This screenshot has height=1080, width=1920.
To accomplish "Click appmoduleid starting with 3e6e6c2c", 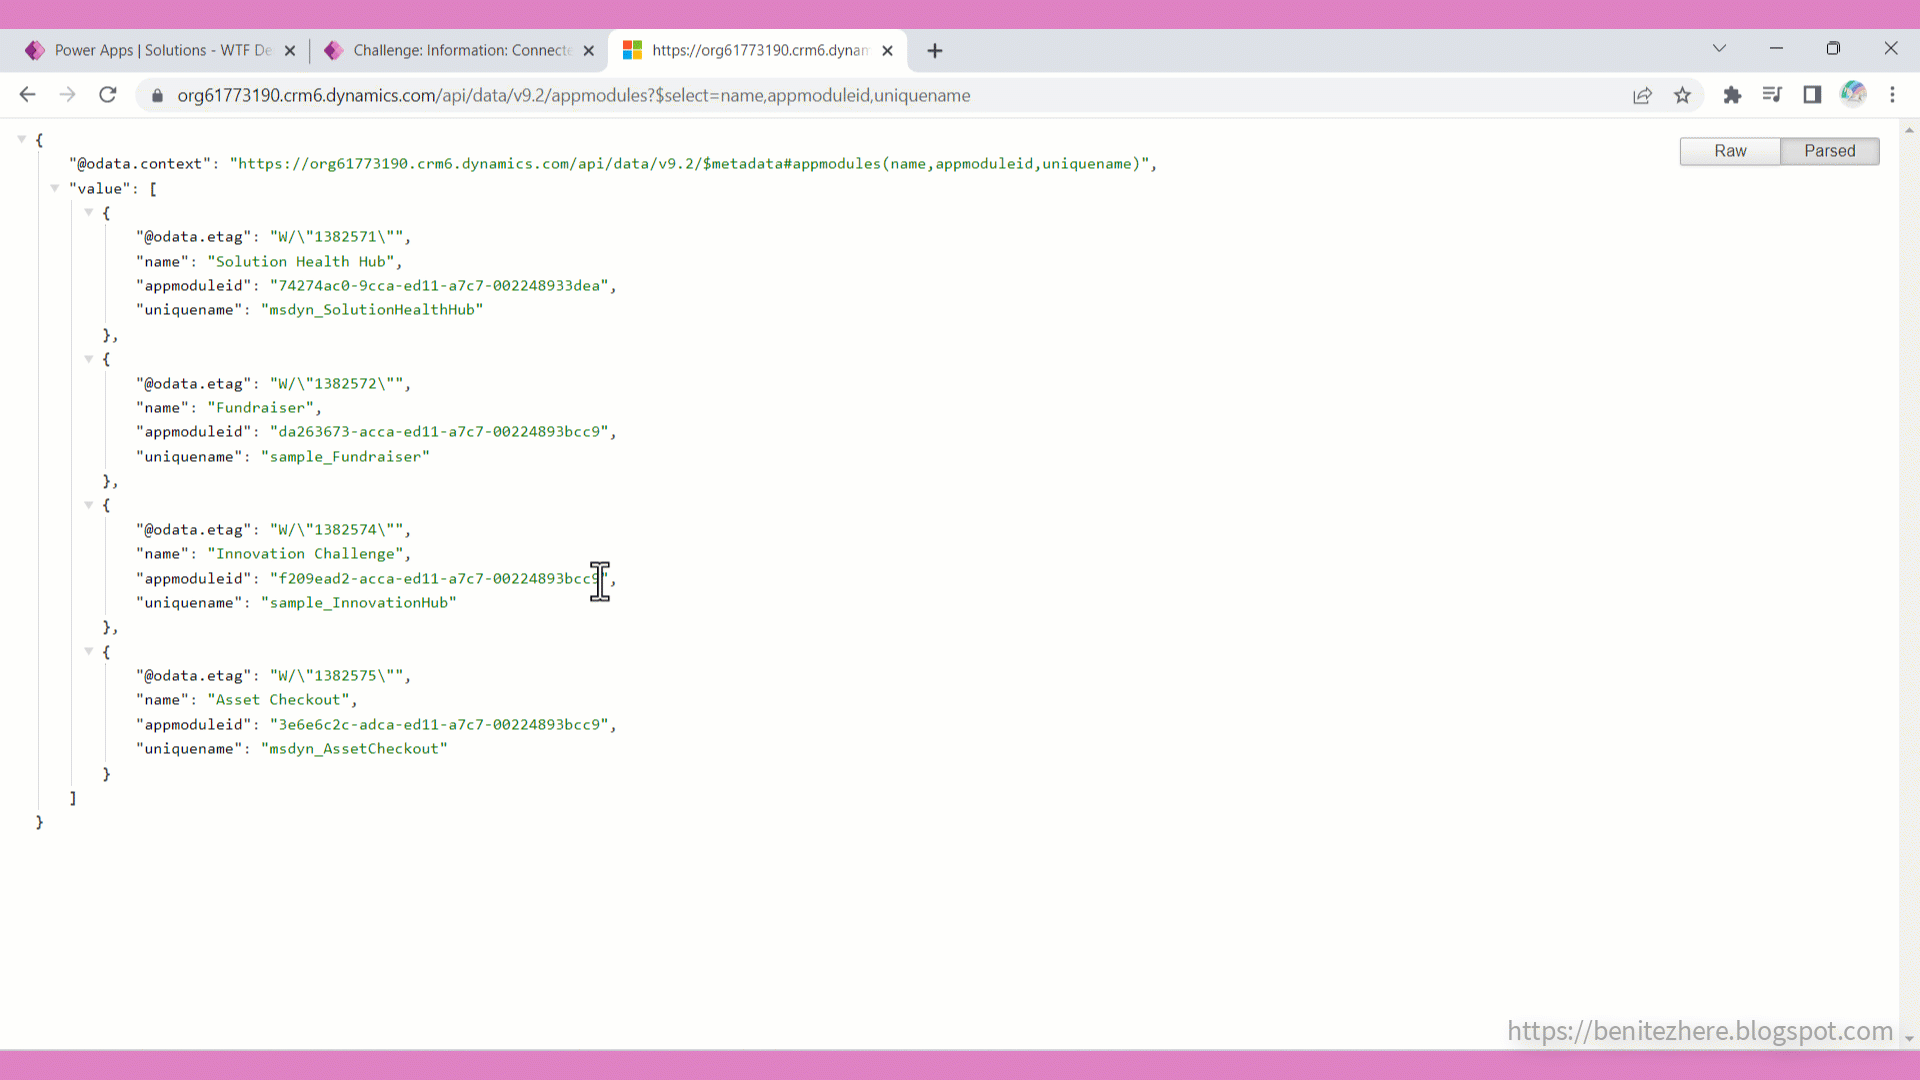I will (439, 725).
